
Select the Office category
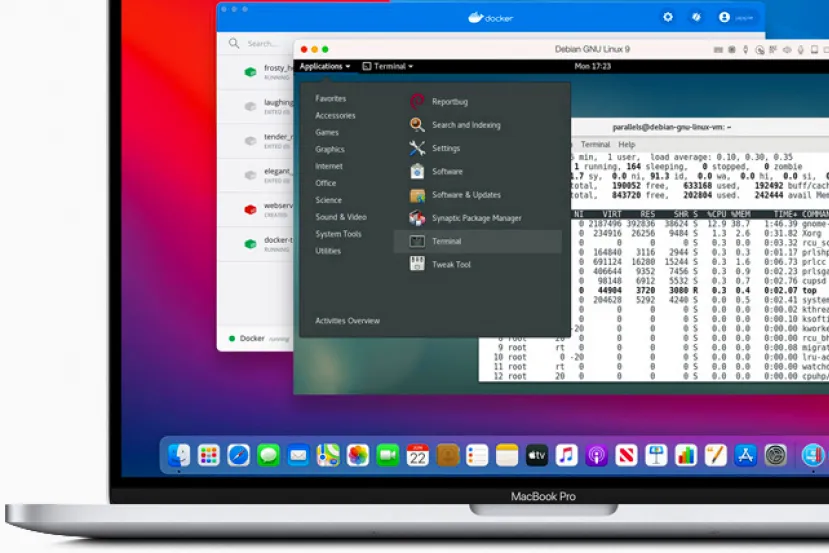[325, 183]
